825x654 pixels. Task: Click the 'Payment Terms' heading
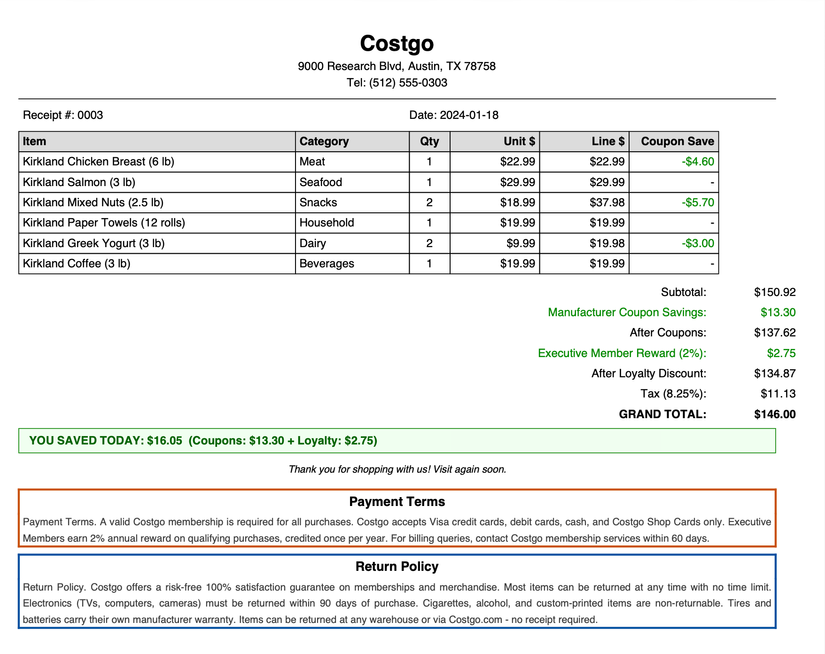pos(397,502)
